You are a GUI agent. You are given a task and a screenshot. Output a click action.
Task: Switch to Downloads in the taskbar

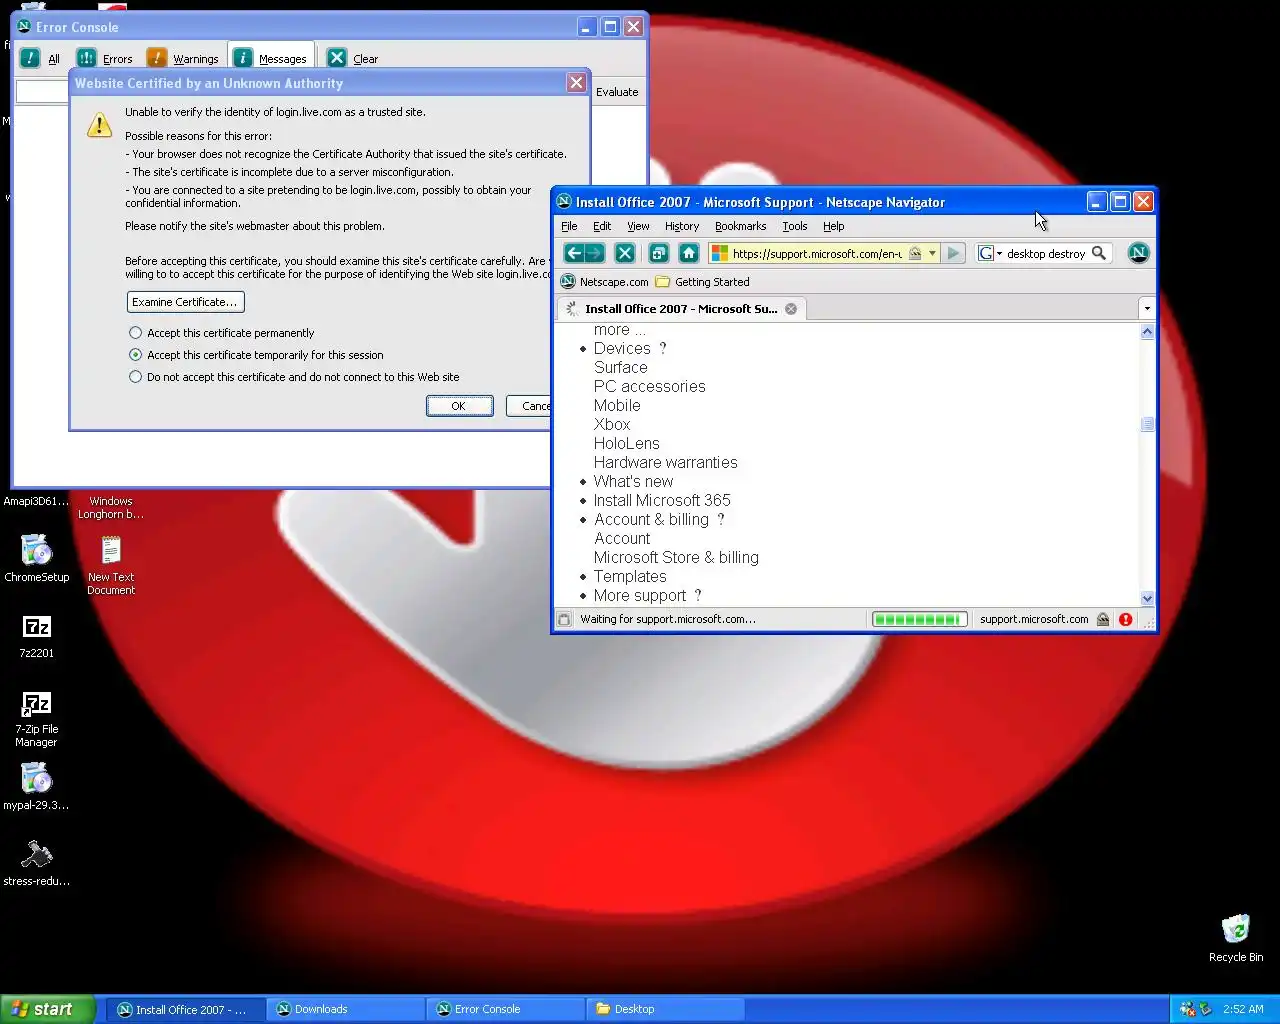coord(344,1009)
